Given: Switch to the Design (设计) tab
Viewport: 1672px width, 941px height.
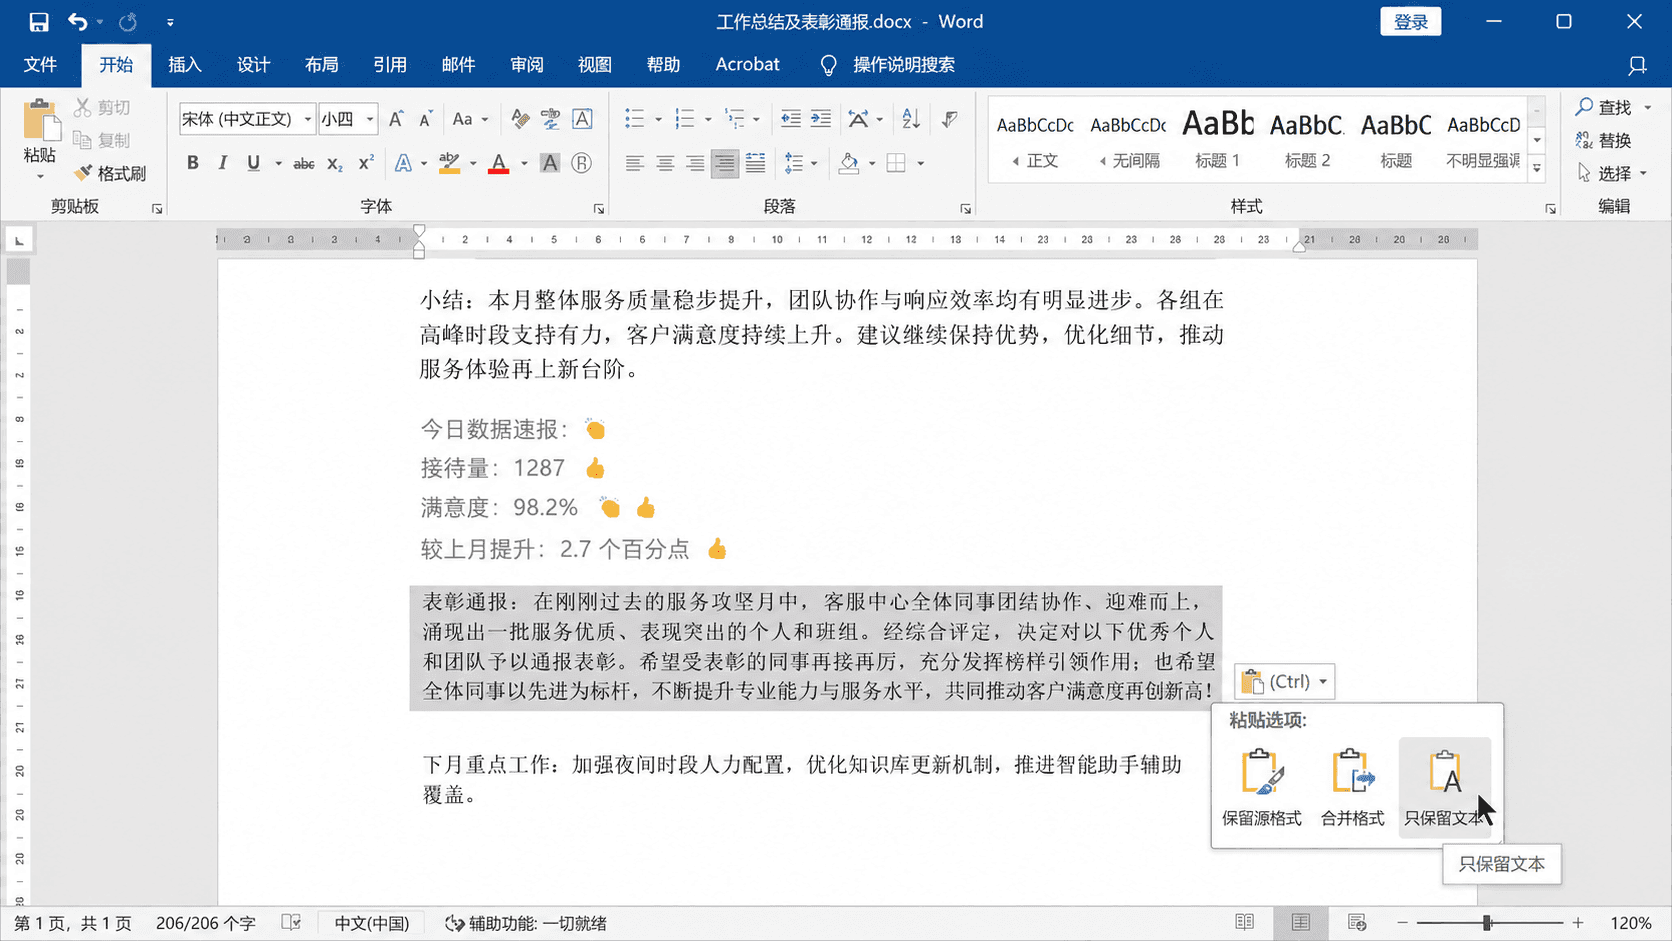Looking at the screenshot, I should (x=253, y=65).
